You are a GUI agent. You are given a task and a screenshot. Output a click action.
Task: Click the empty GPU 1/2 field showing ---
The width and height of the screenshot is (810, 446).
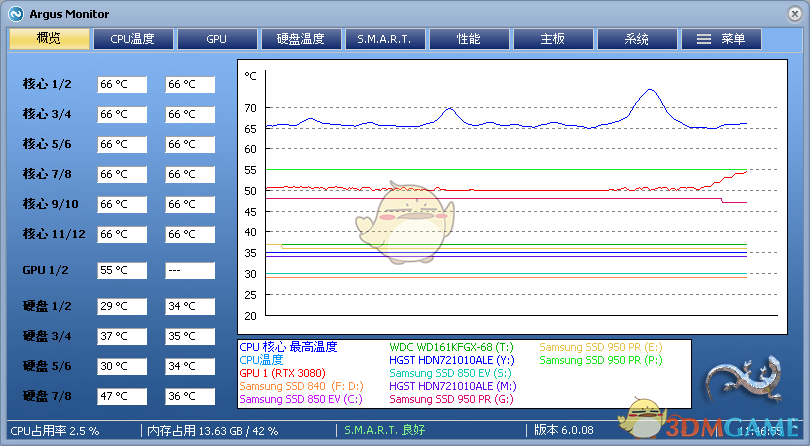[x=190, y=270]
